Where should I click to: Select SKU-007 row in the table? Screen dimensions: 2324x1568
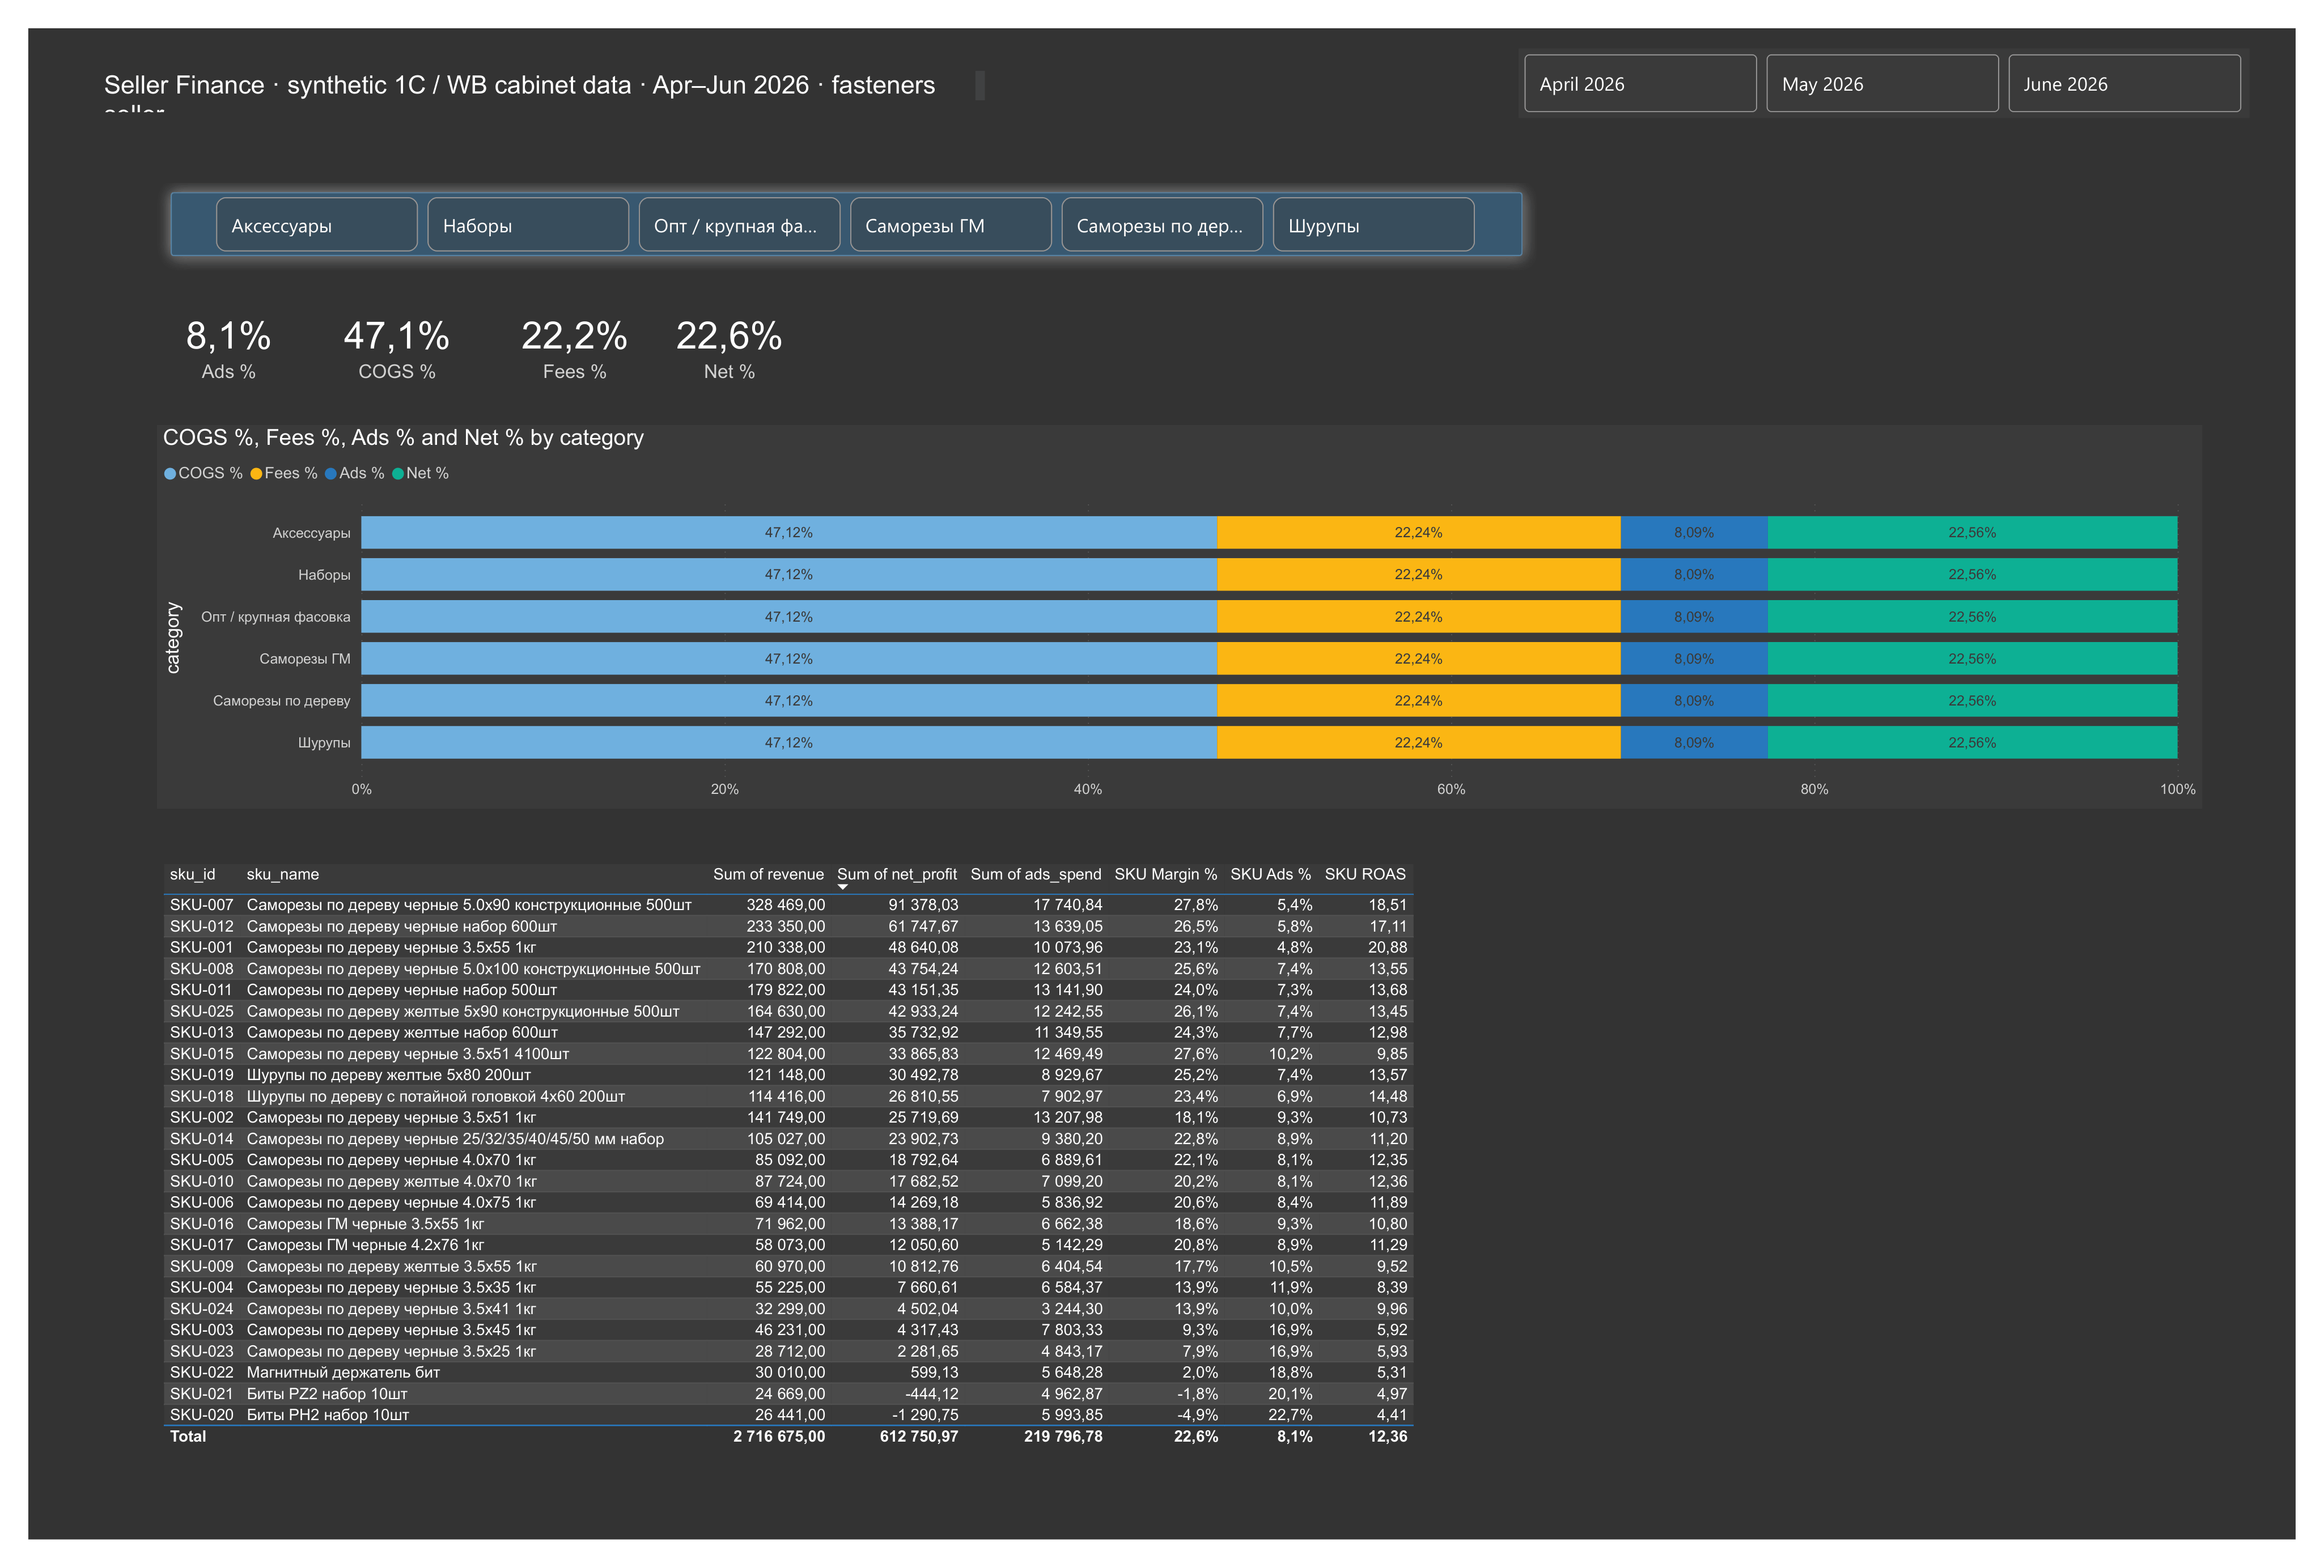click(788, 905)
